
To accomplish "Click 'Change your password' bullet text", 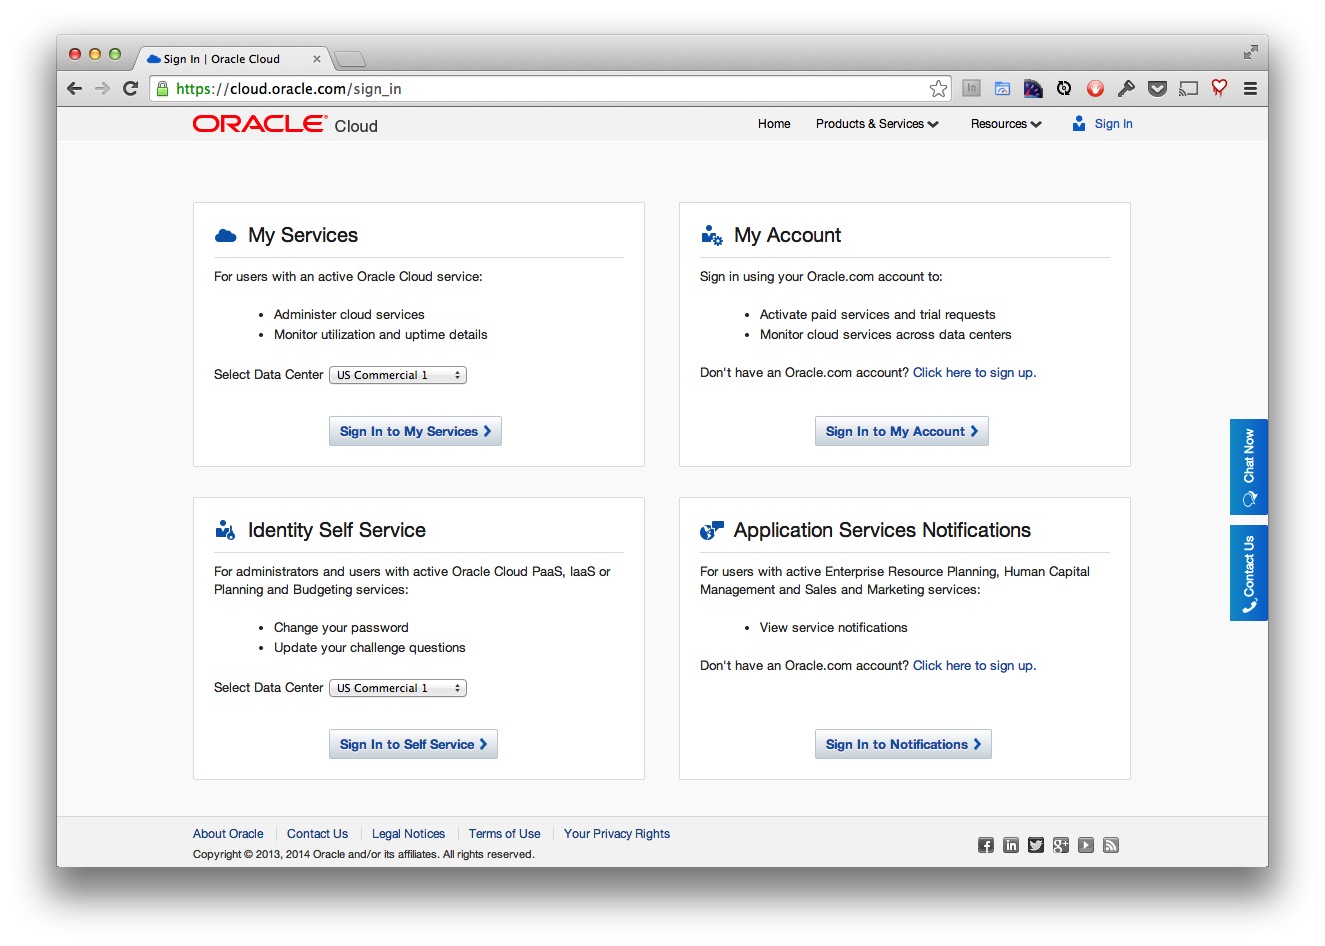I will click(341, 628).
